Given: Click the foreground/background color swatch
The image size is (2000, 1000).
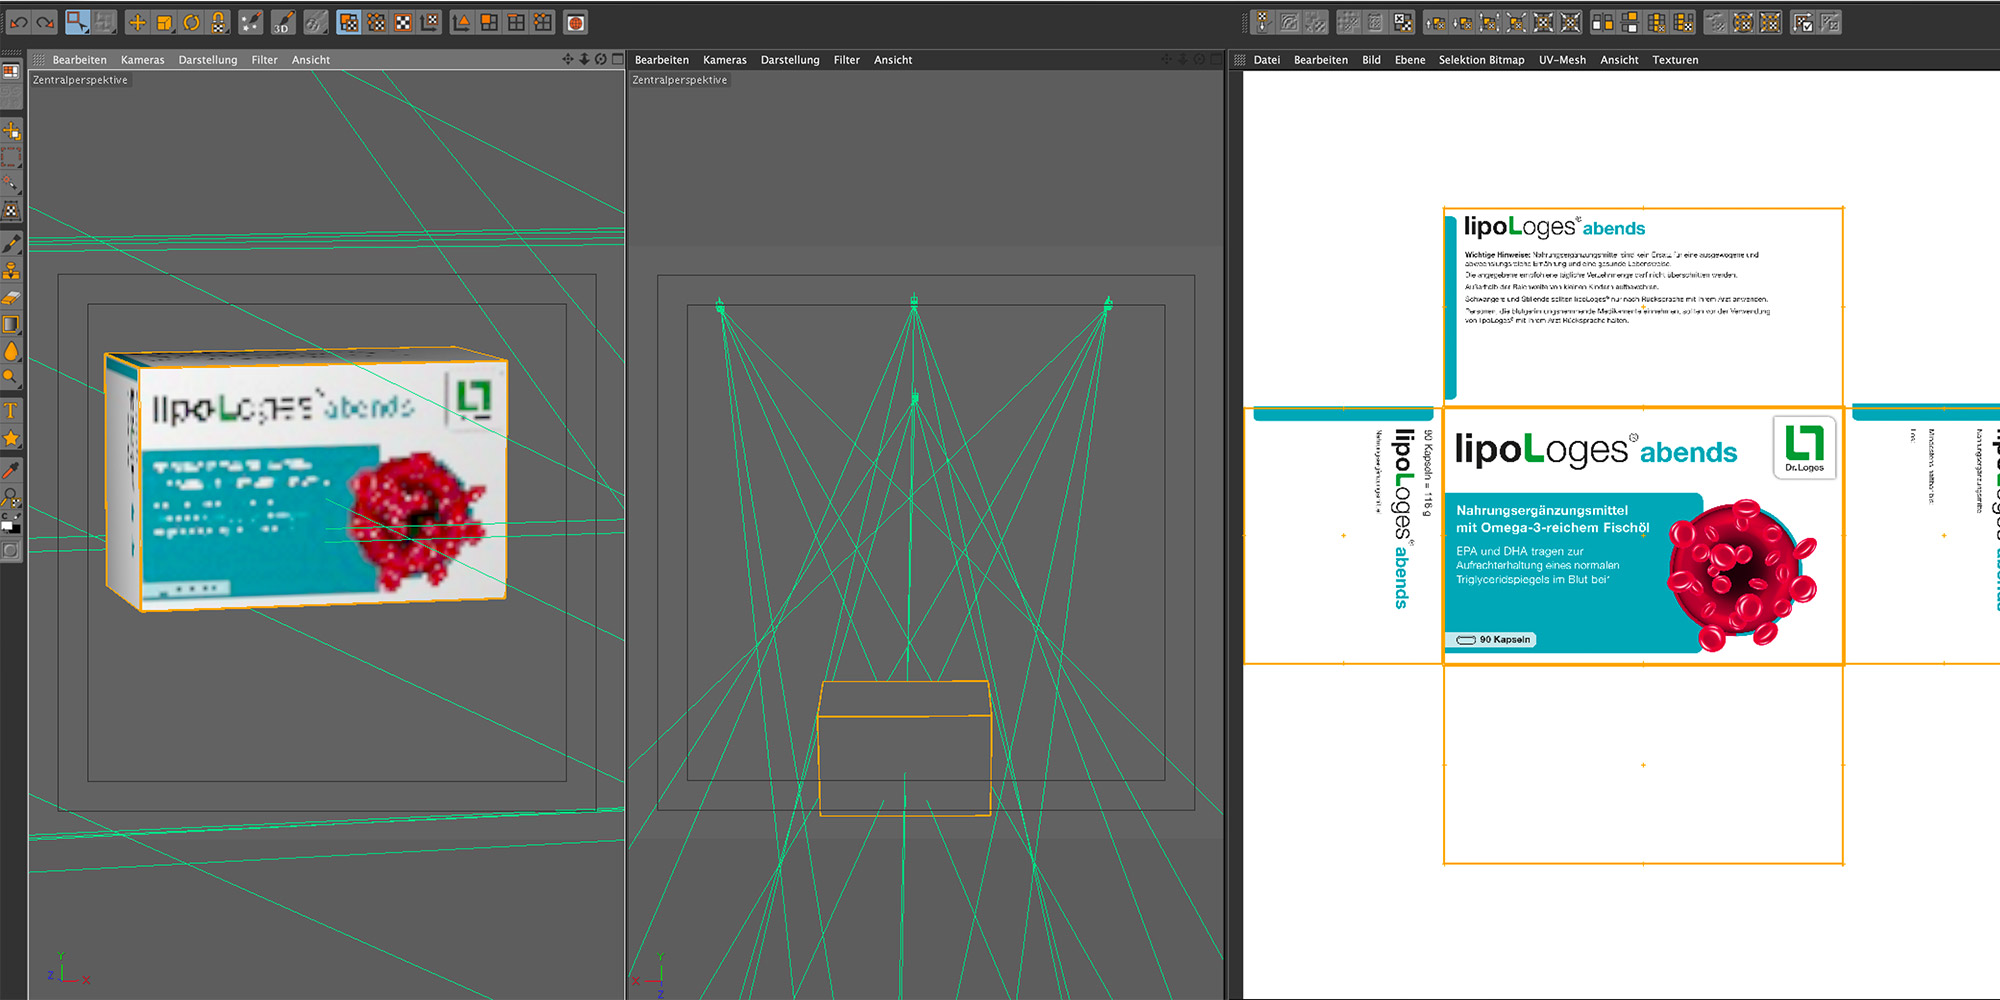Looking at the screenshot, I should pos(10,525).
